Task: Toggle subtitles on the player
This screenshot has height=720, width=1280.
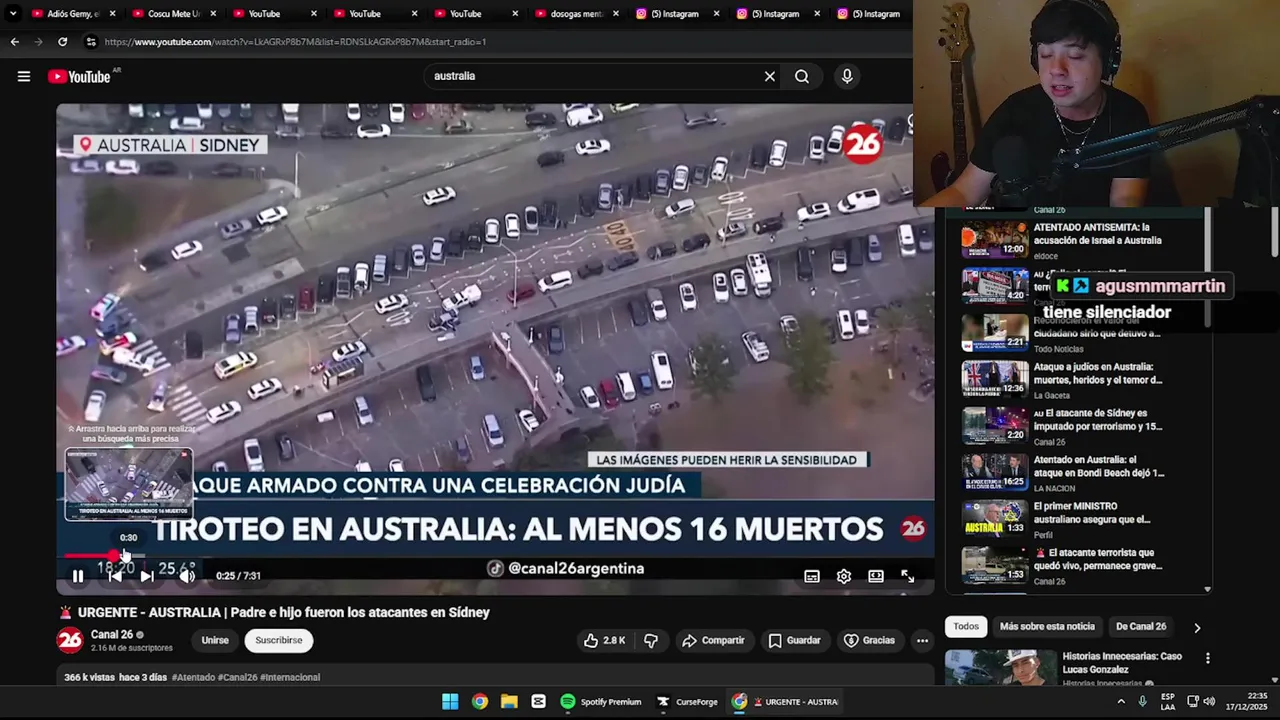Action: point(812,576)
